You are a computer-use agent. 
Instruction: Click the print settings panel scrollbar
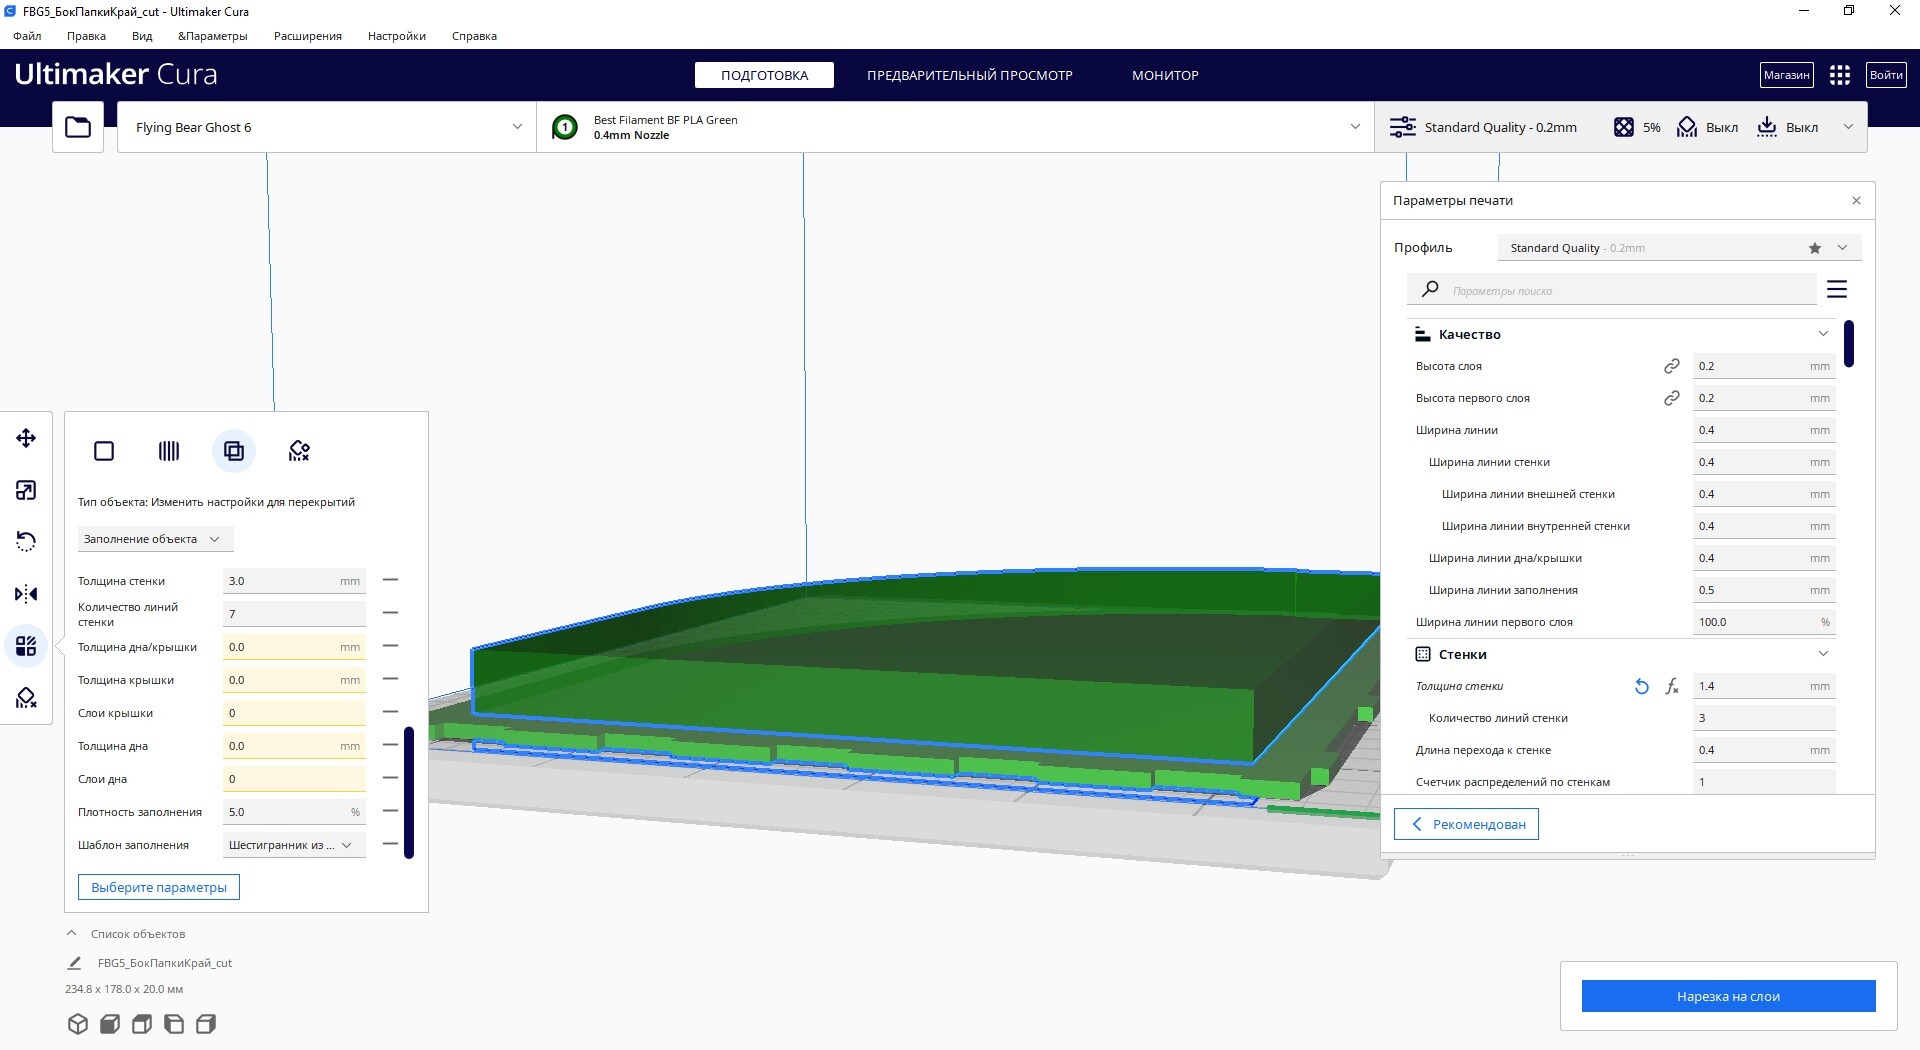(1849, 343)
